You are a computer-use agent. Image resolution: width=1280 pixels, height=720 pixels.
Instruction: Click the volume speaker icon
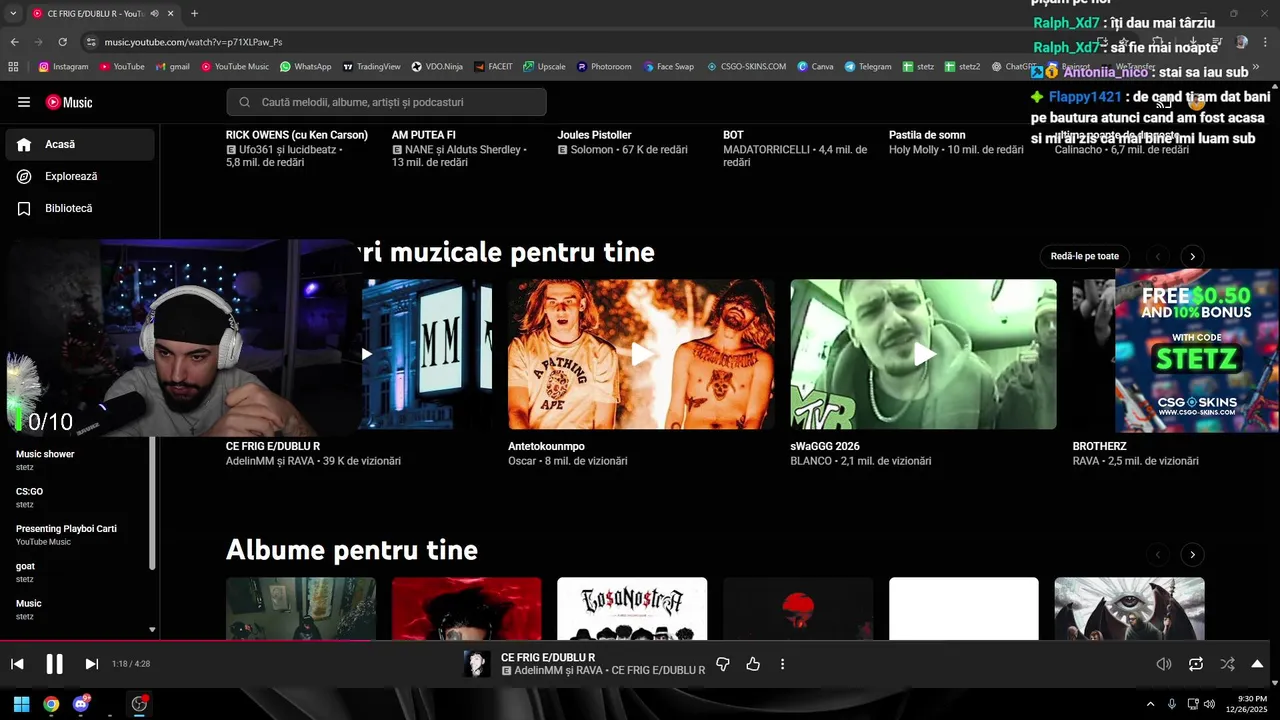[1164, 664]
